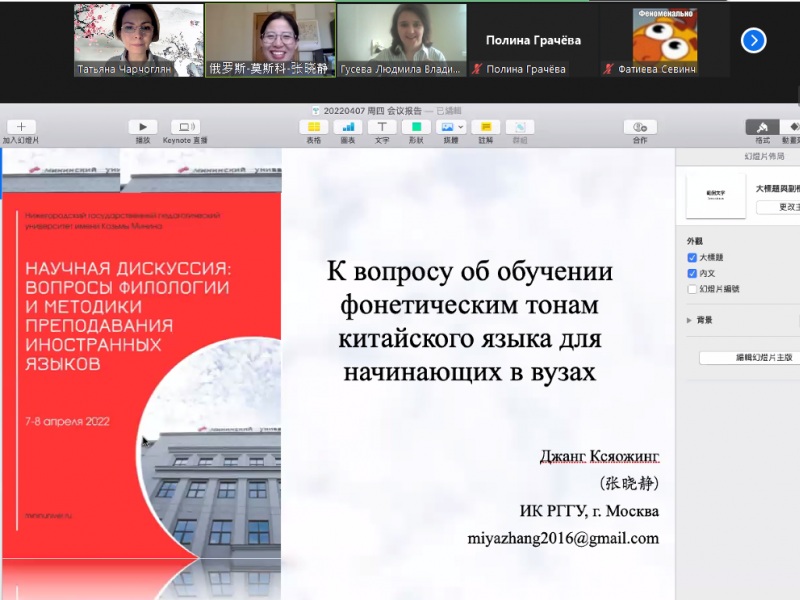Insert a chart using the chart icon
800x600 pixels.
coord(348,127)
